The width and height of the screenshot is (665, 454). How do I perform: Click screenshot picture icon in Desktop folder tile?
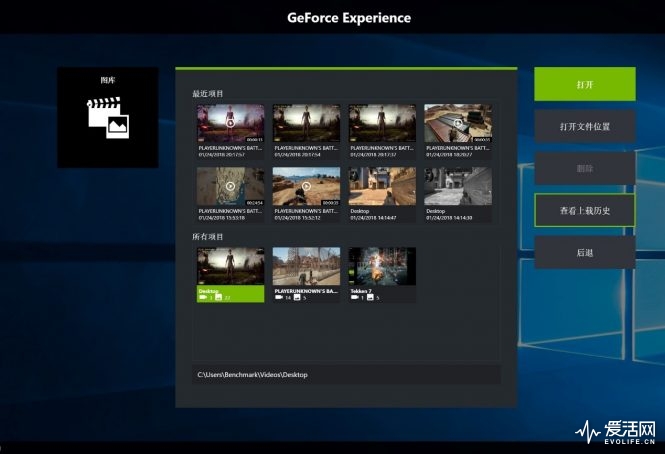218,297
